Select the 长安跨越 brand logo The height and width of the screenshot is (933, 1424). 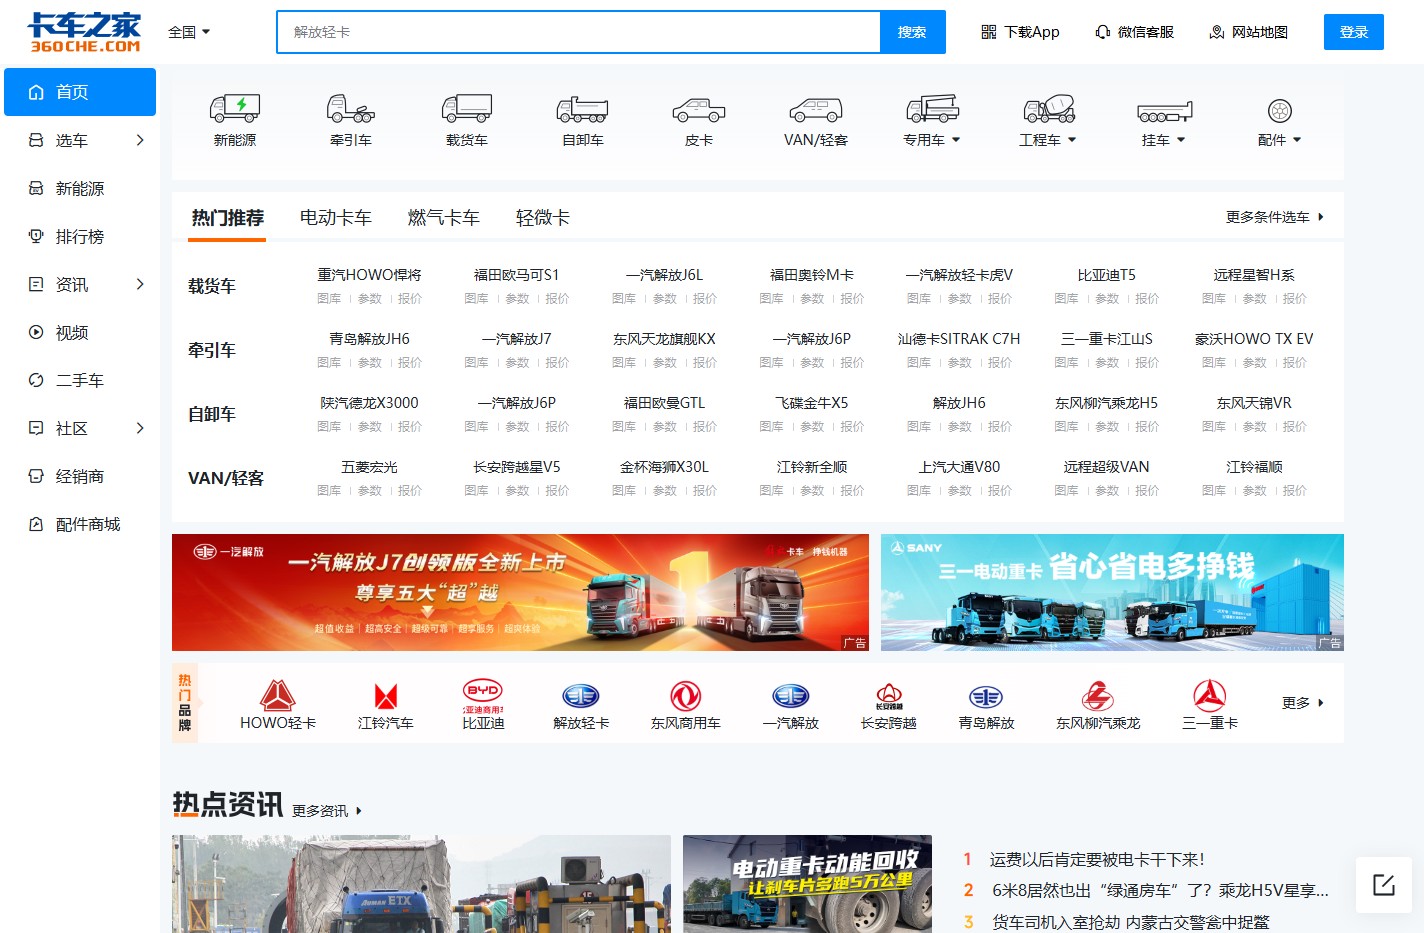tap(889, 695)
